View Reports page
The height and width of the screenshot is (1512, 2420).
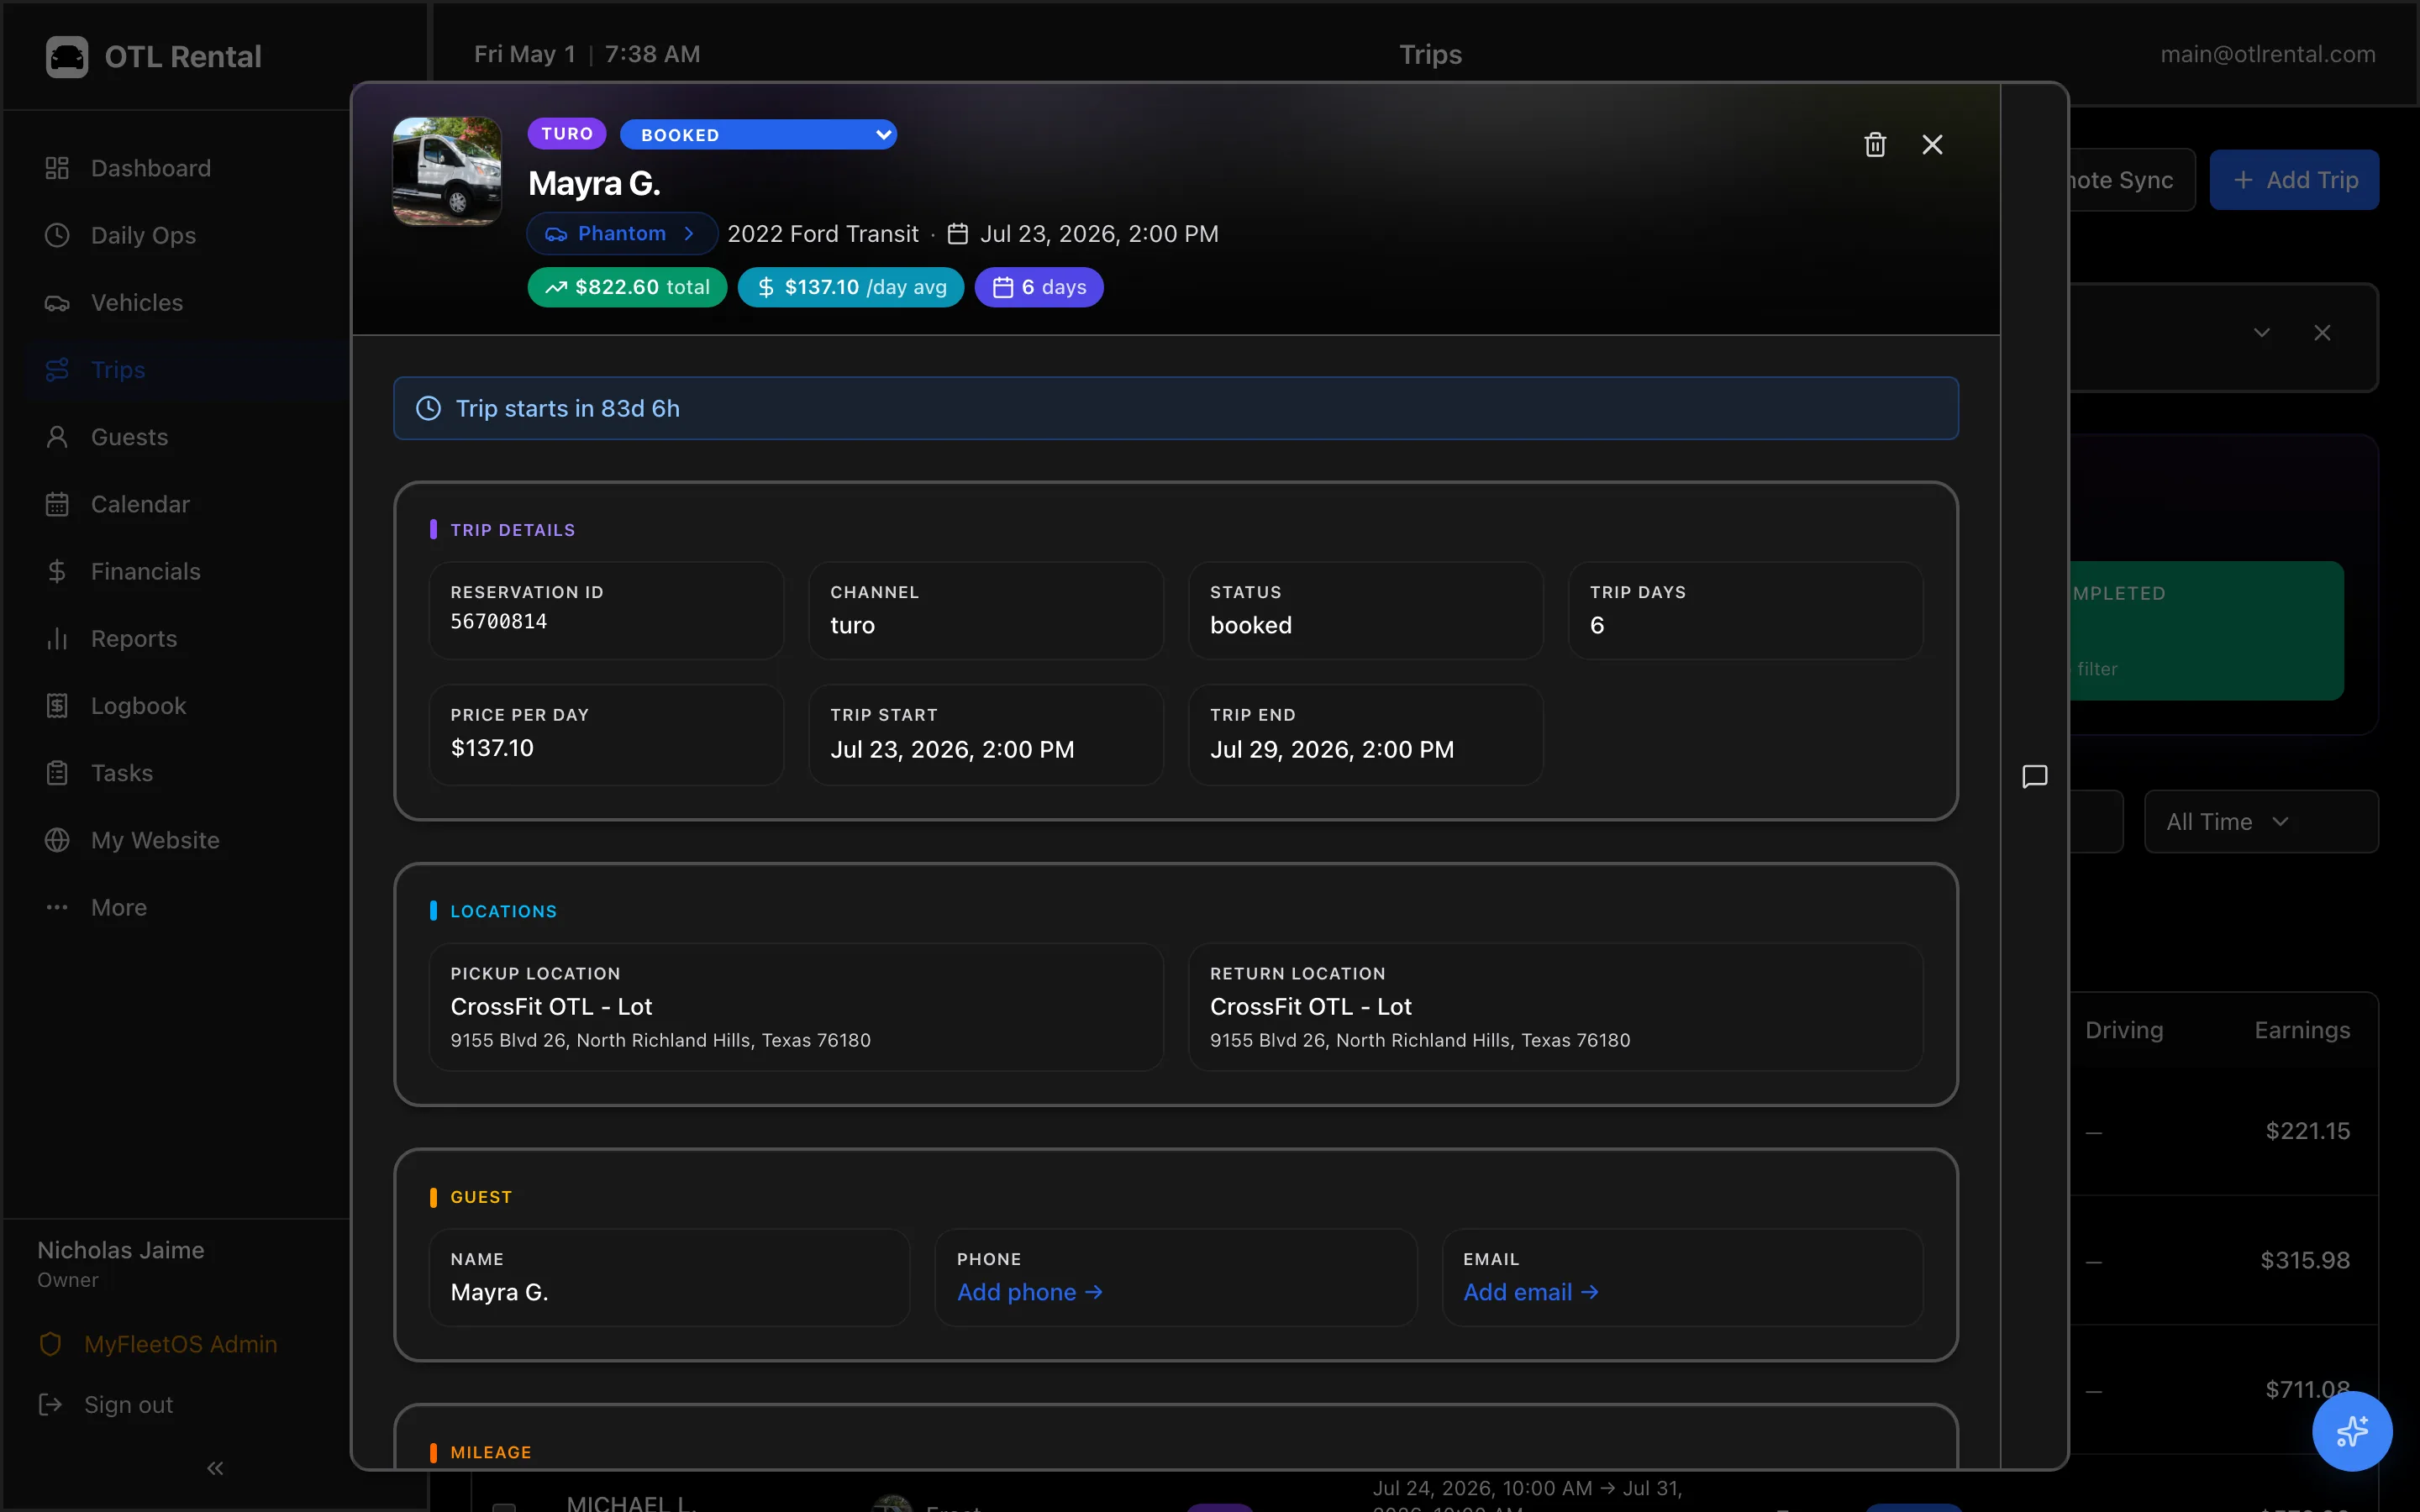pyautogui.click(x=134, y=638)
